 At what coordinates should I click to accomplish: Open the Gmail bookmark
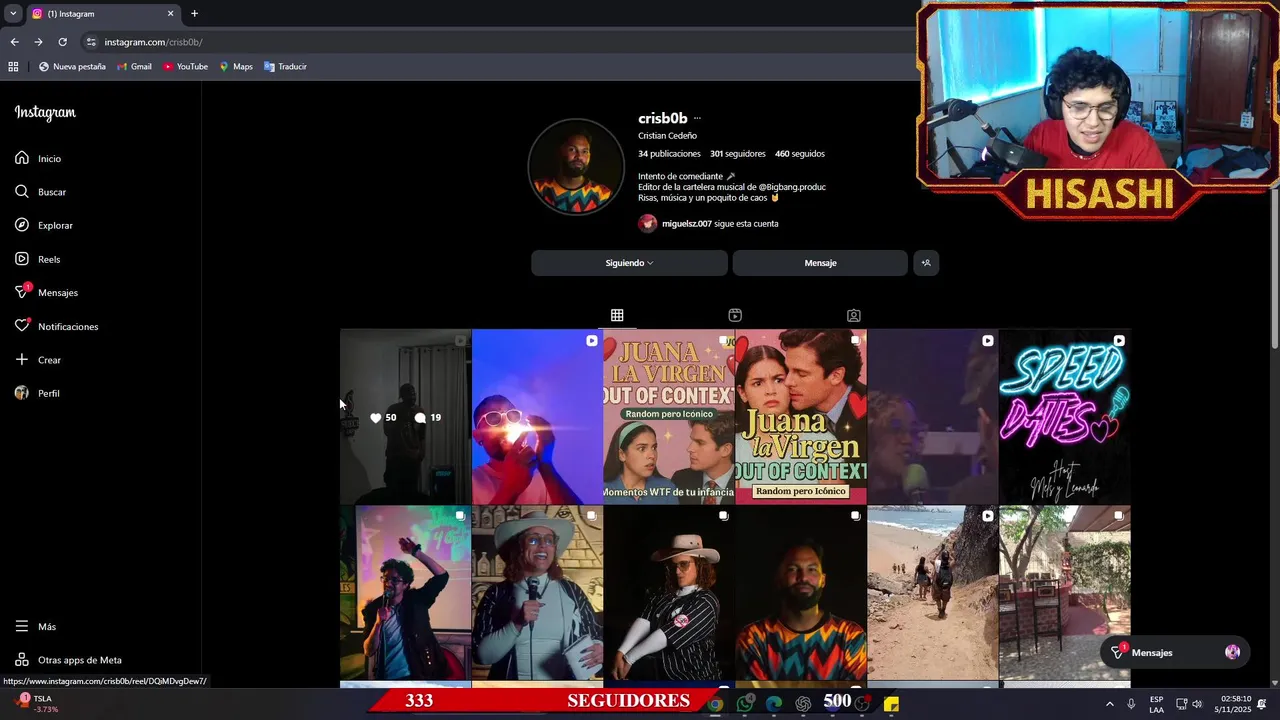coord(135,67)
